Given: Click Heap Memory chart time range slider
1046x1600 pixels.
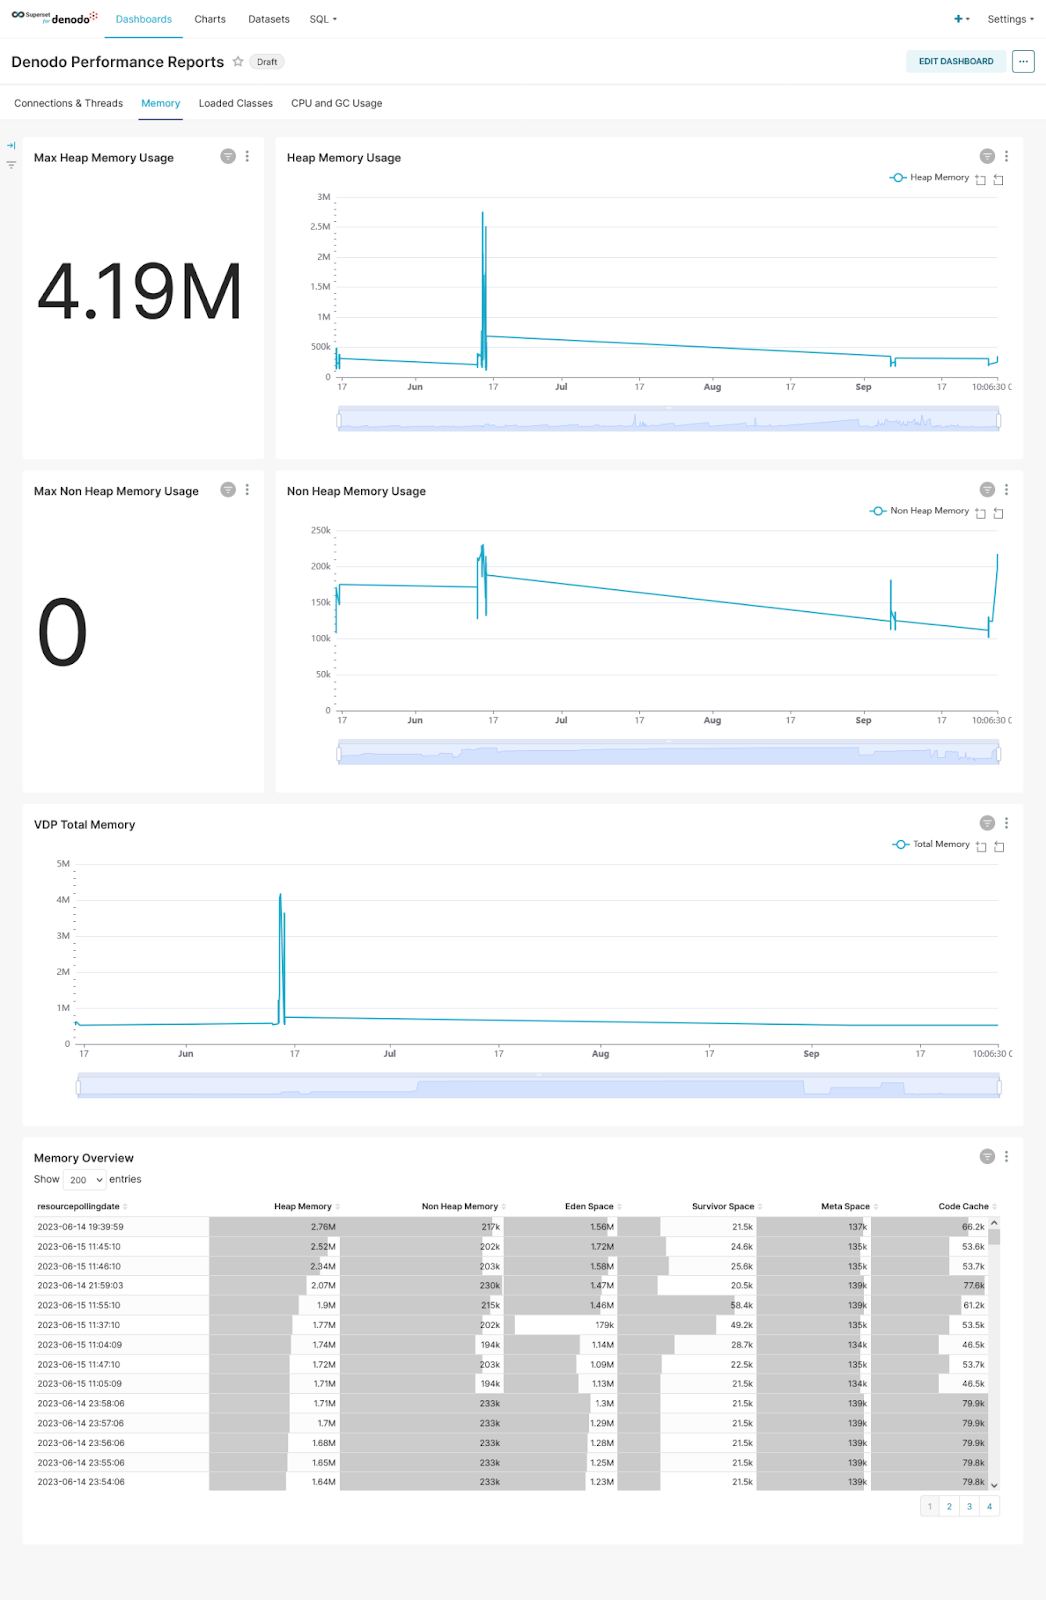Looking at the screenshot, I should click(x=669, y=419).
